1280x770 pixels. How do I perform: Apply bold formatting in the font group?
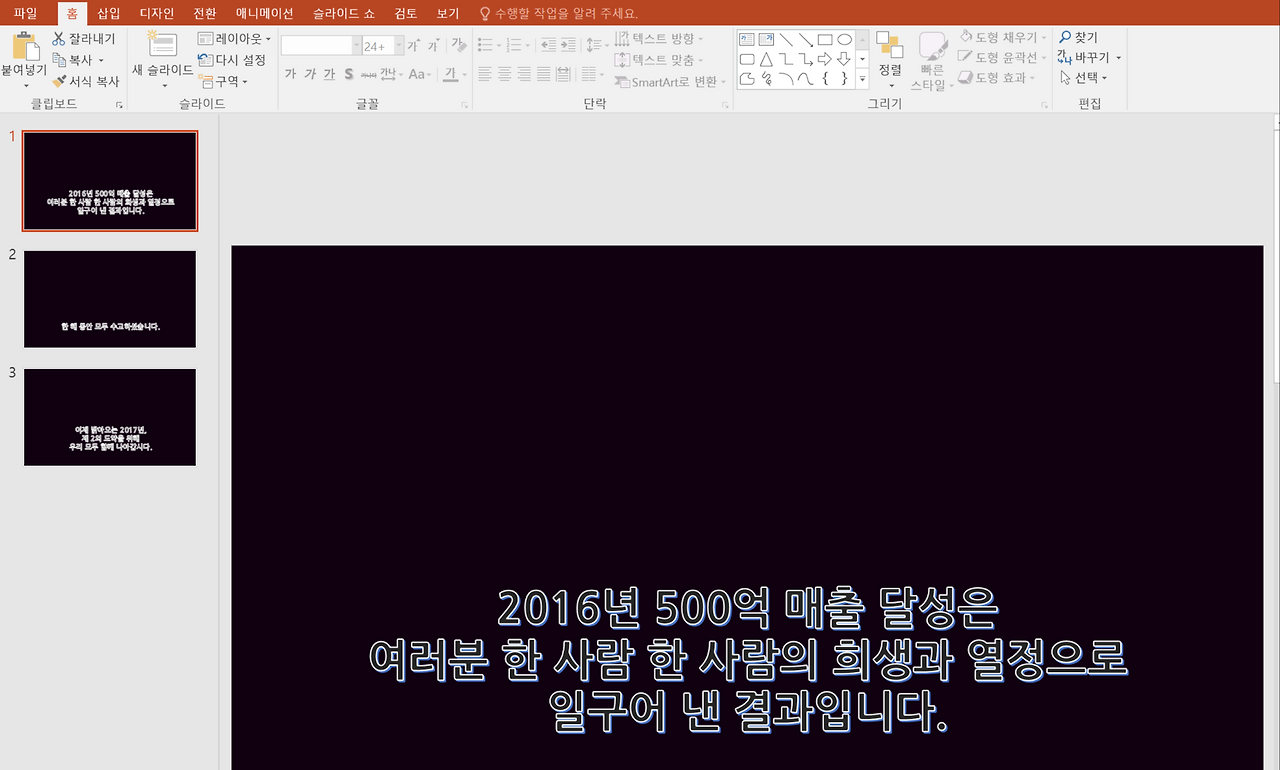pos(288,74)
